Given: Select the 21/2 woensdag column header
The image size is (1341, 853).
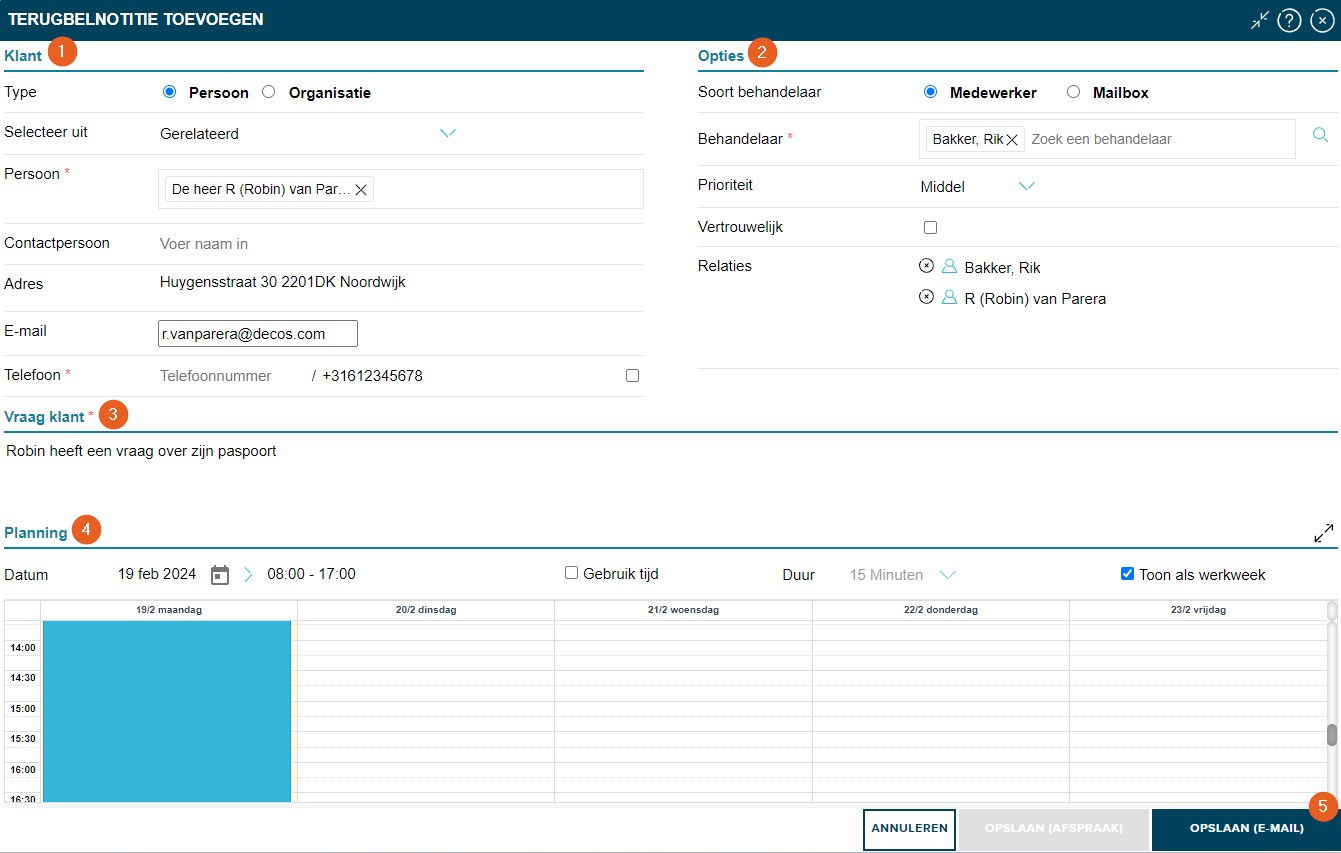Looking at the screenshot, I should pos(683,609).
